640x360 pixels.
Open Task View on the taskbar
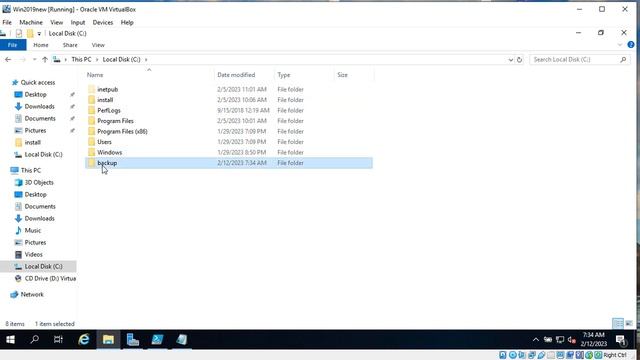58,340
